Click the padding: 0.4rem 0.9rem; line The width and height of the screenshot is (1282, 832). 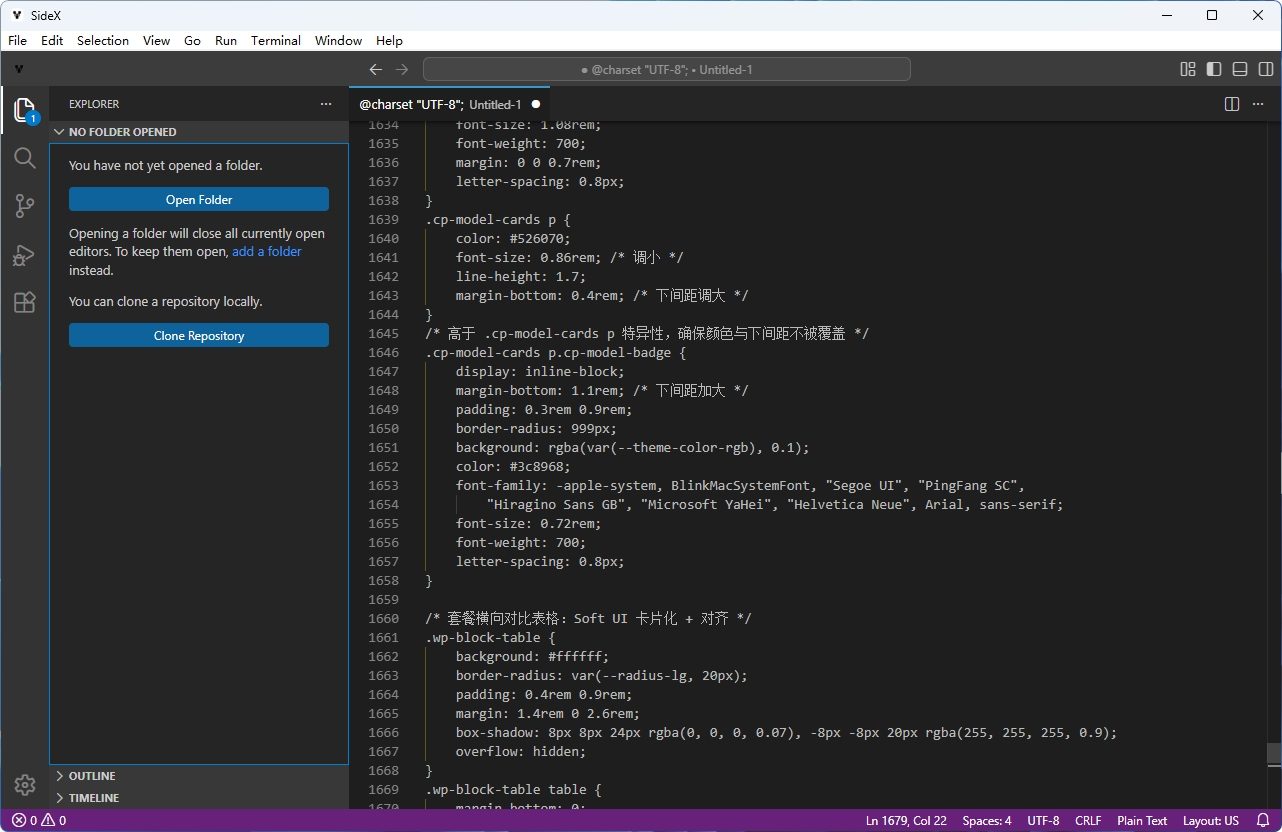(544, 694)
